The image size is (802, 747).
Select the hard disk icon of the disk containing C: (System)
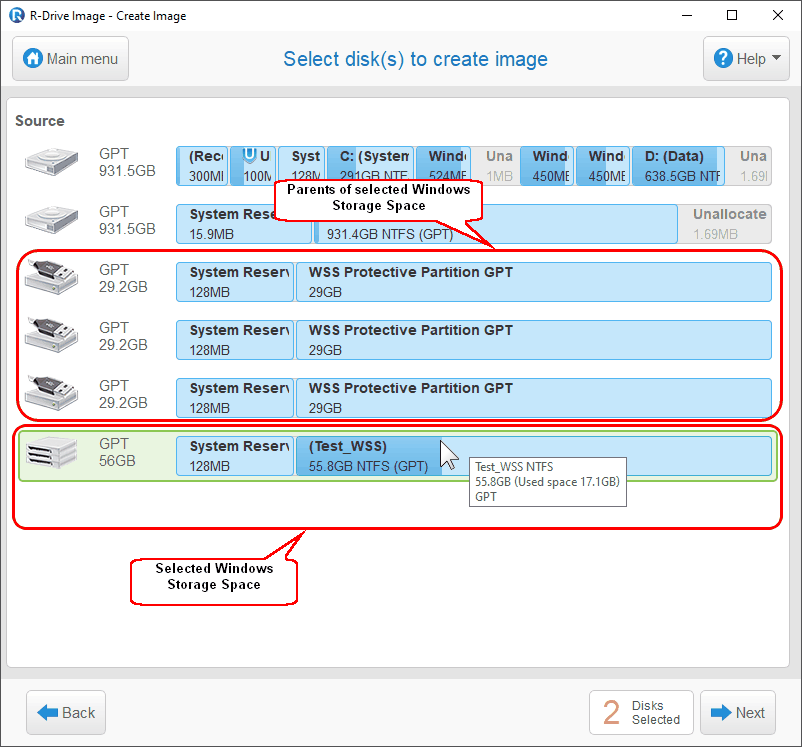coord(52,162)
